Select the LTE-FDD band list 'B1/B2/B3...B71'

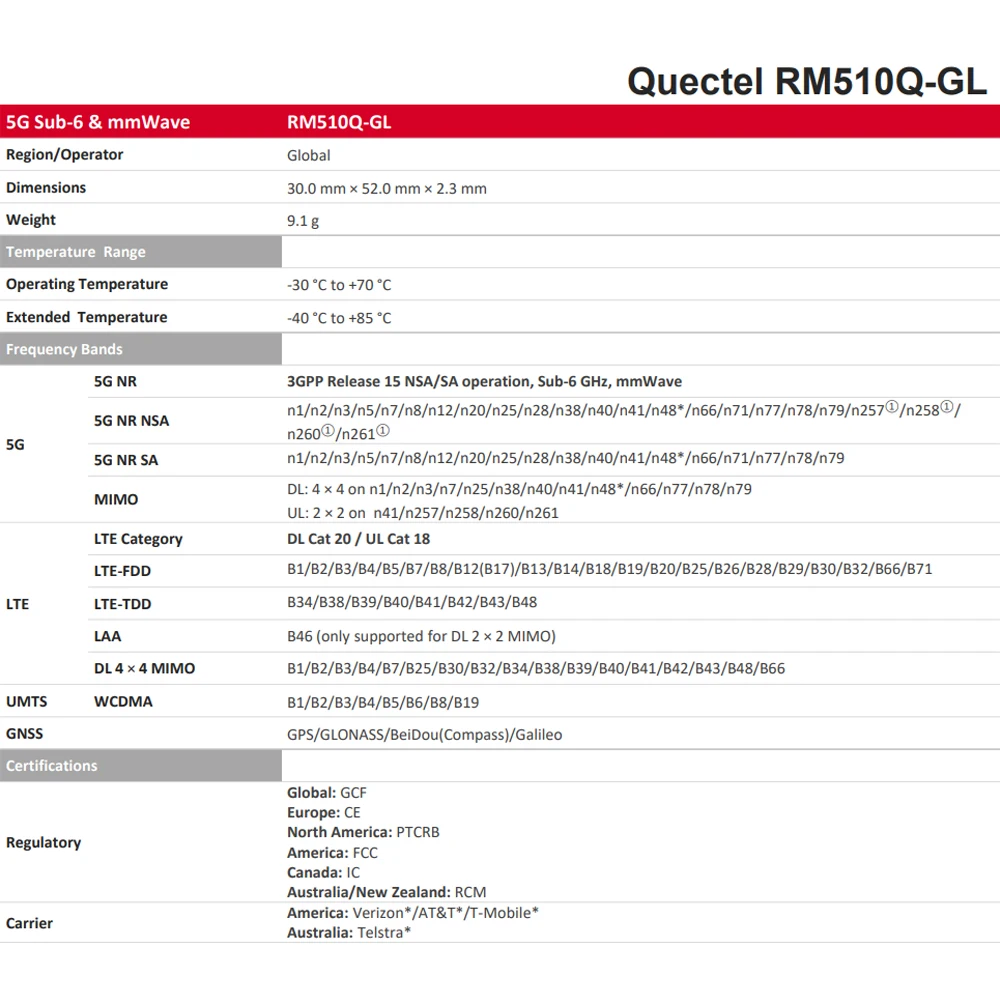[x=610, y=569]
